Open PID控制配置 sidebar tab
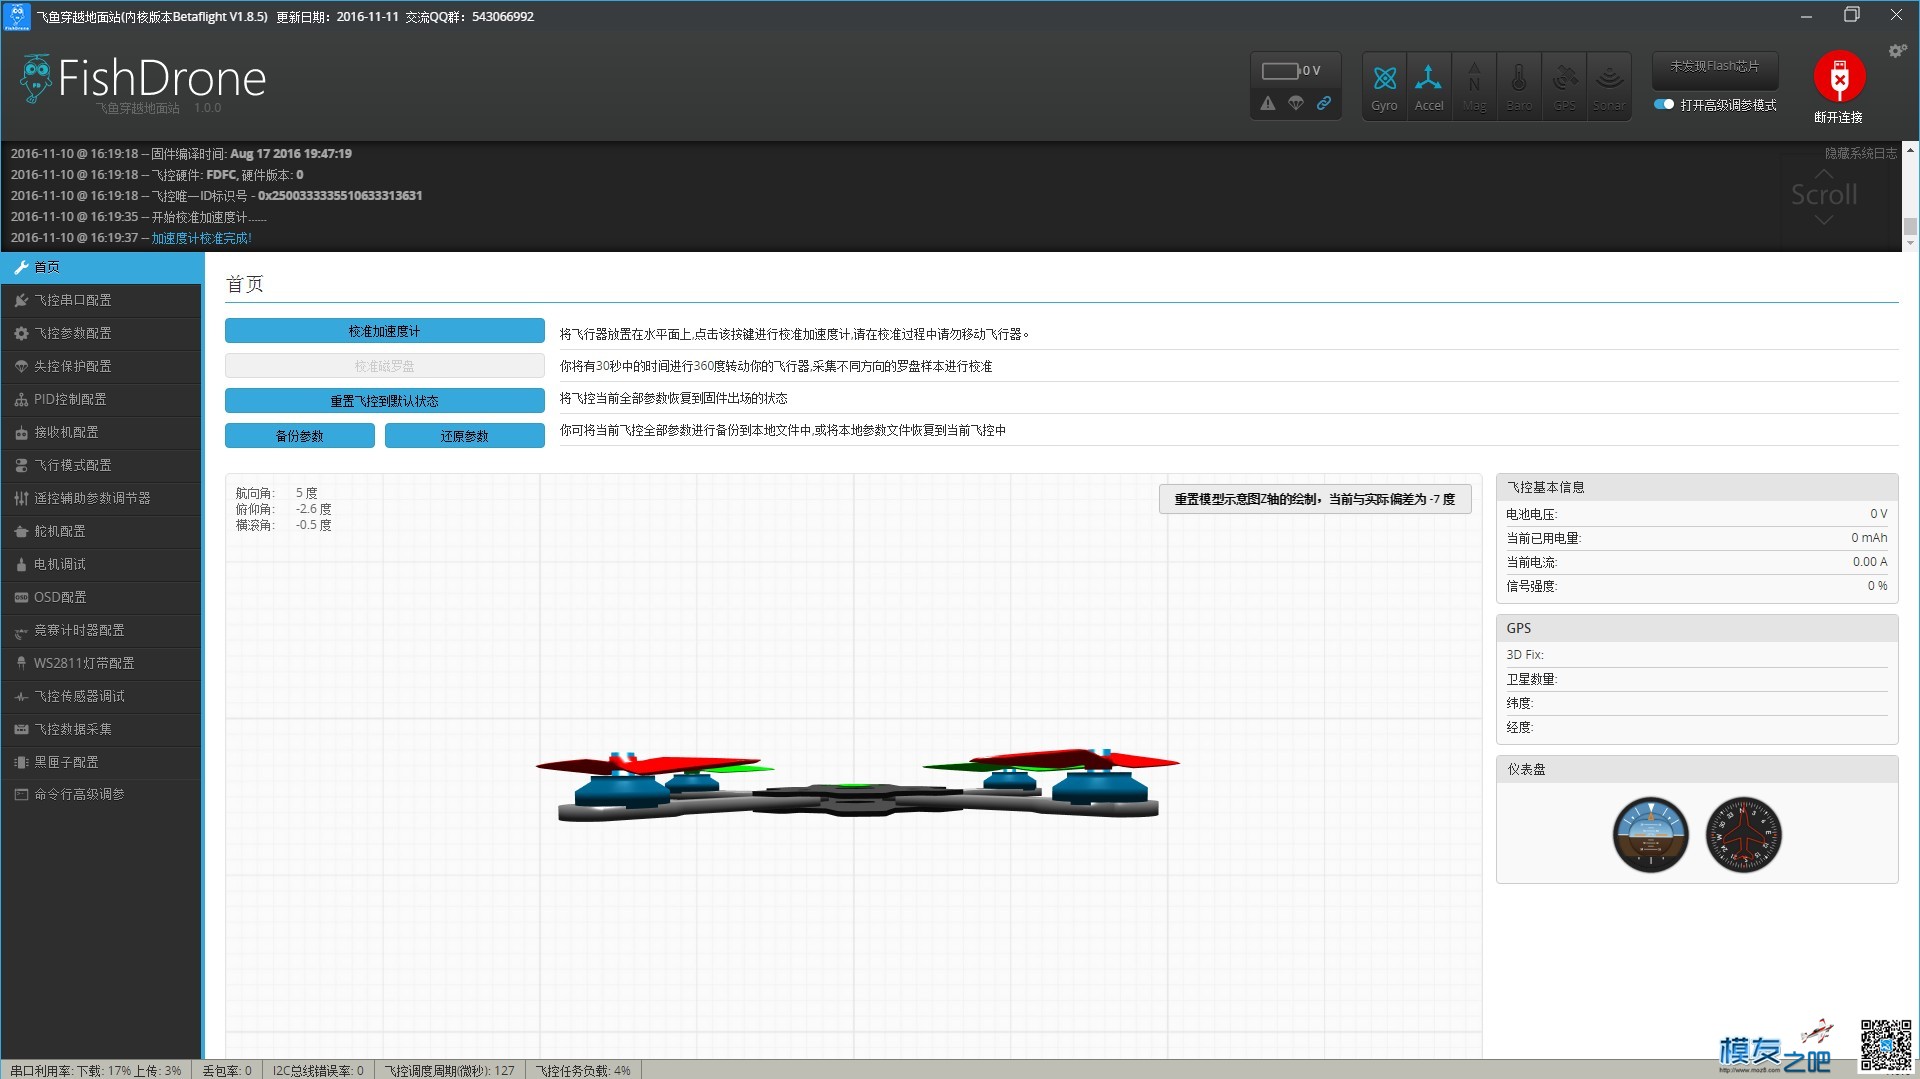The height and width of the screenshot is (1079, 1920). click(101, 399)
